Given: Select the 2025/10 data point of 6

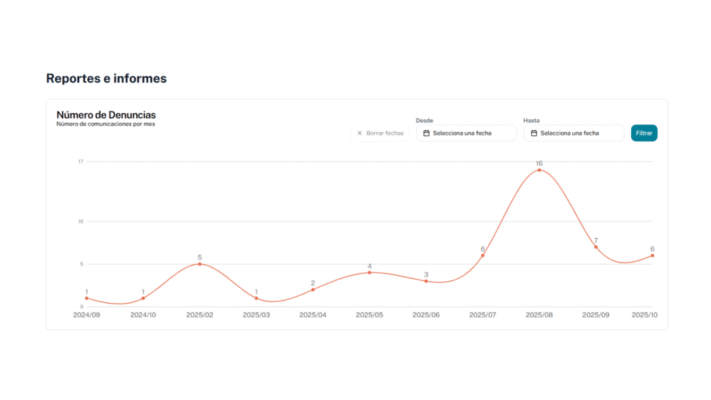Looking at the screenshot, I should [x=652, y=255].
